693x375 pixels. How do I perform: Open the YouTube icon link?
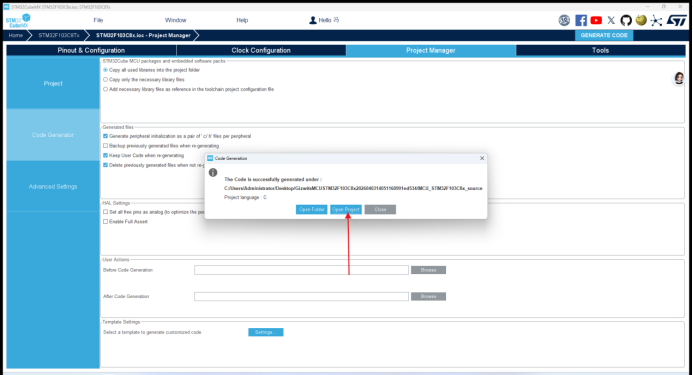coord(596,20)
